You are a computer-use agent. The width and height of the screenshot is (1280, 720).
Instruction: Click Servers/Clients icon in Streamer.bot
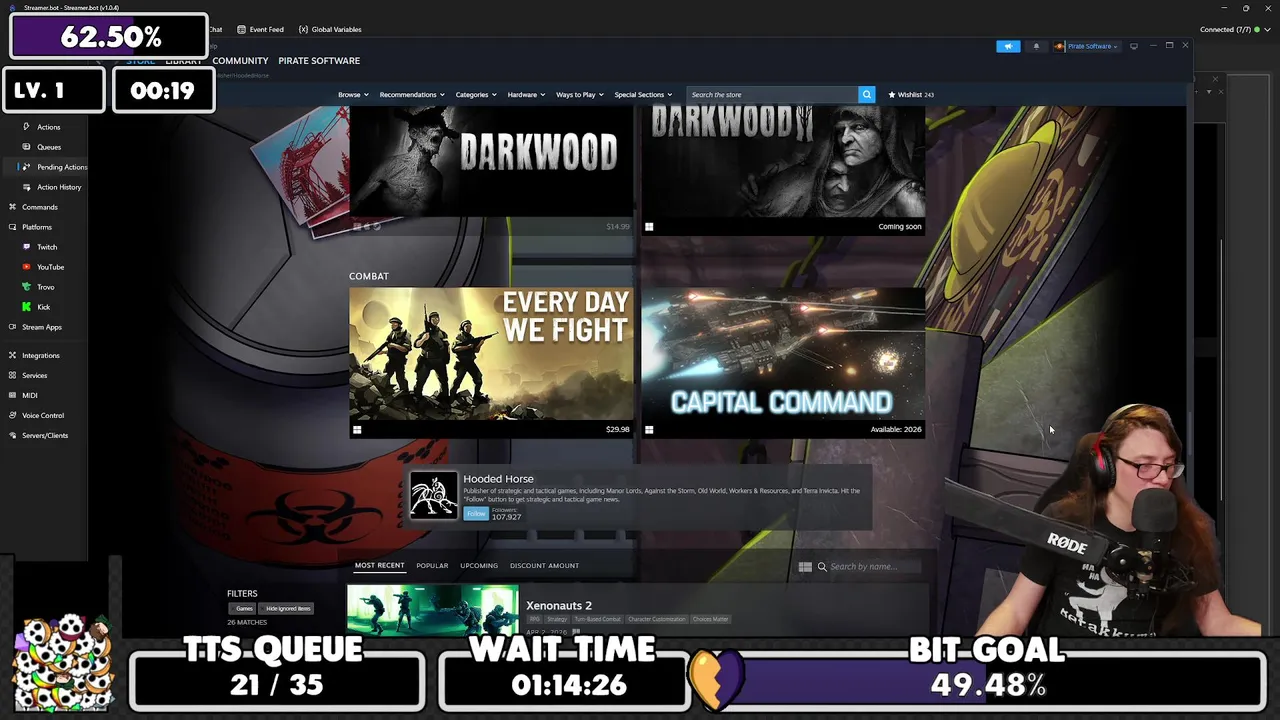tap(12, 435)
